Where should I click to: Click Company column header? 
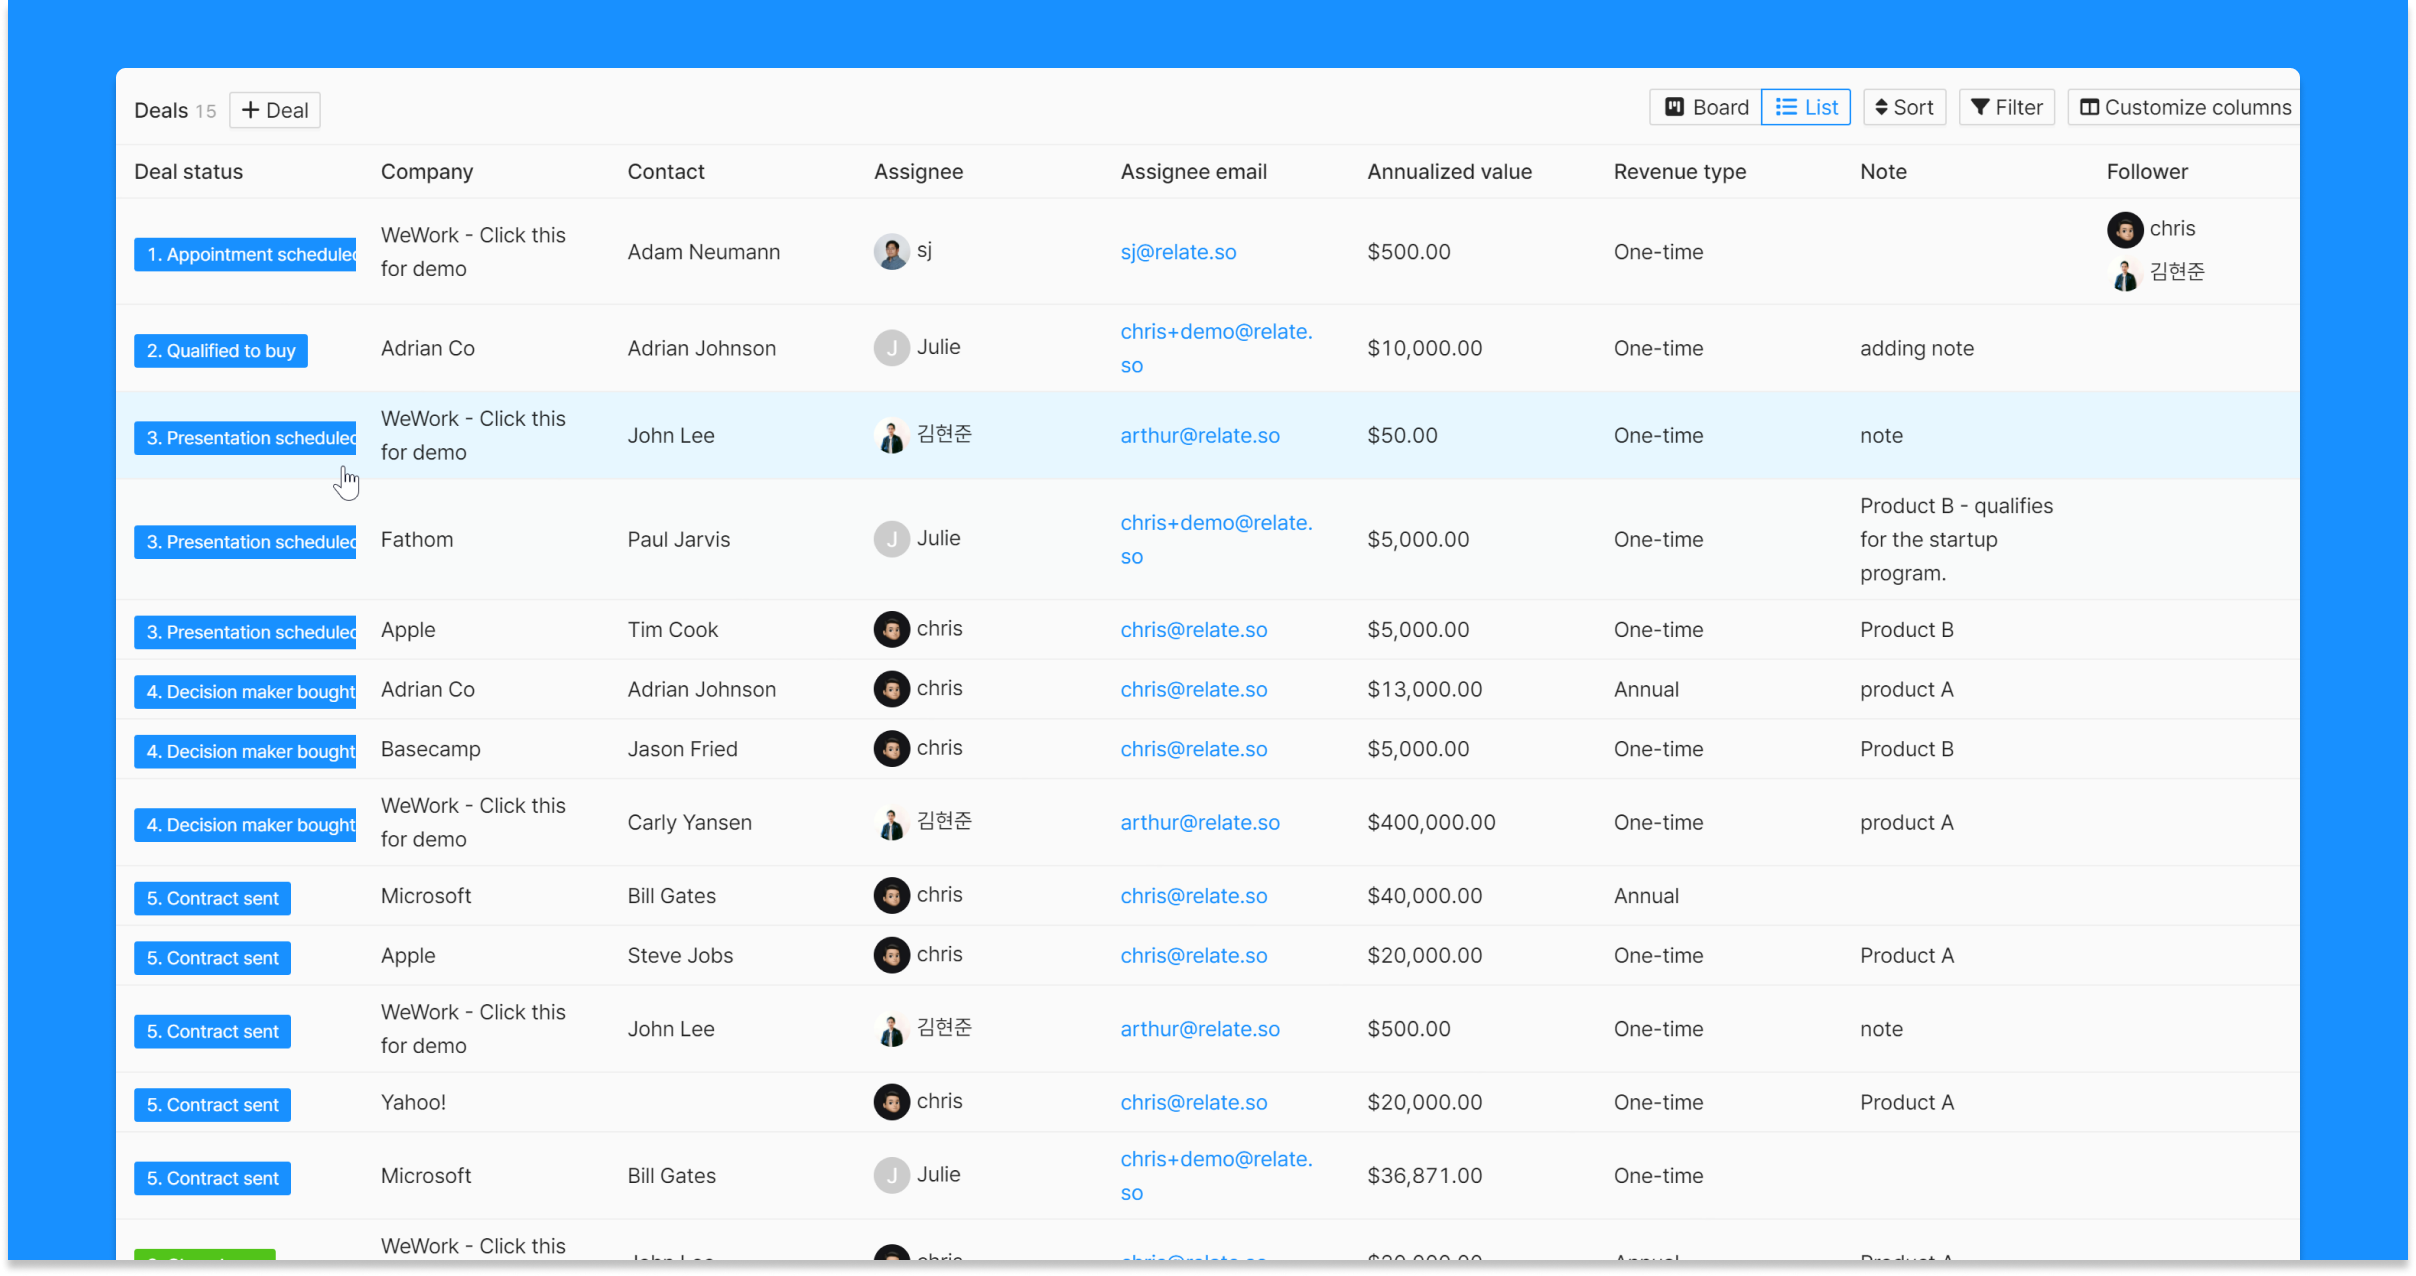click(427, 171)
